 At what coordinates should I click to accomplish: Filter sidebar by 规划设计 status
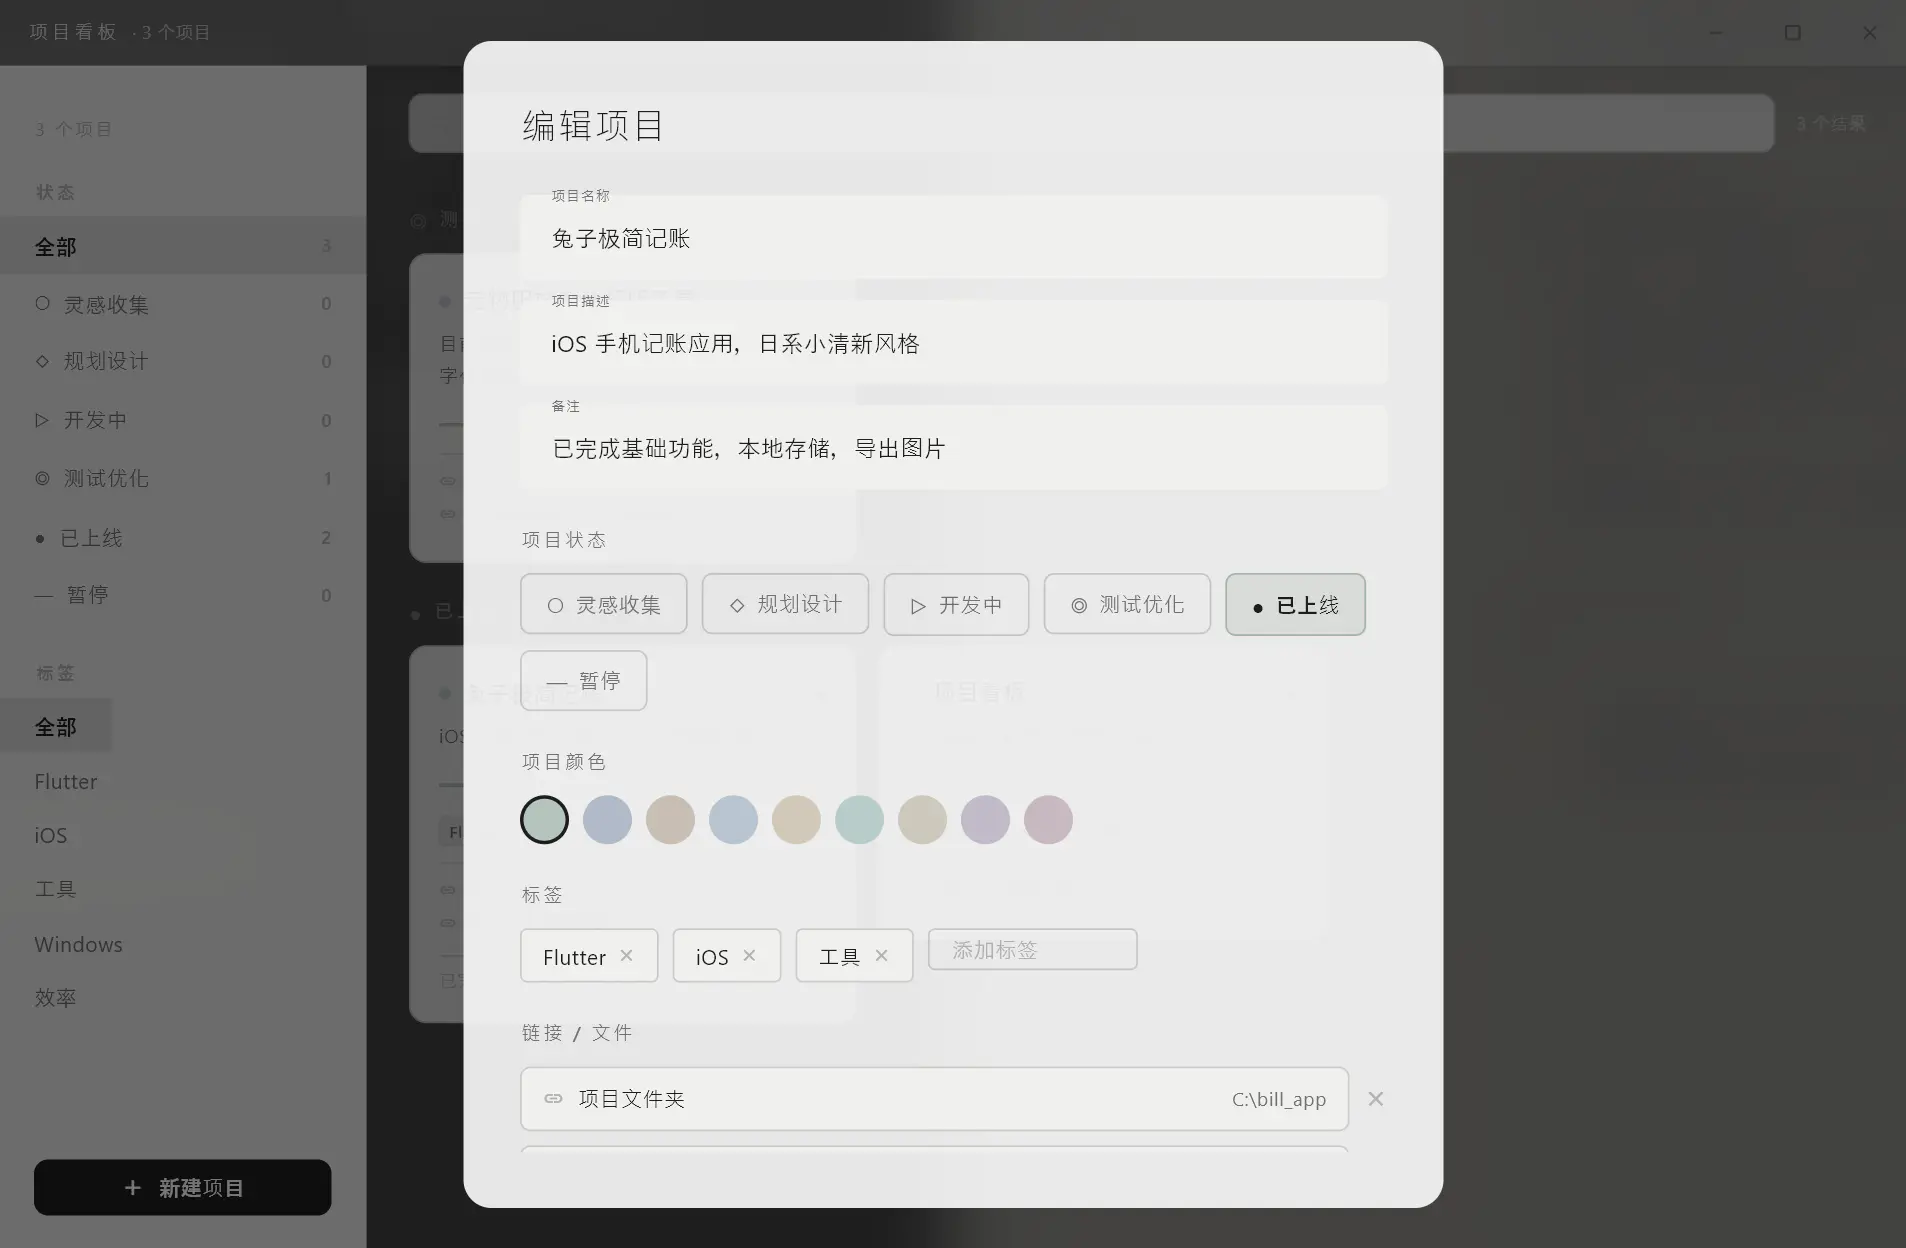click(x=183, y=361)
